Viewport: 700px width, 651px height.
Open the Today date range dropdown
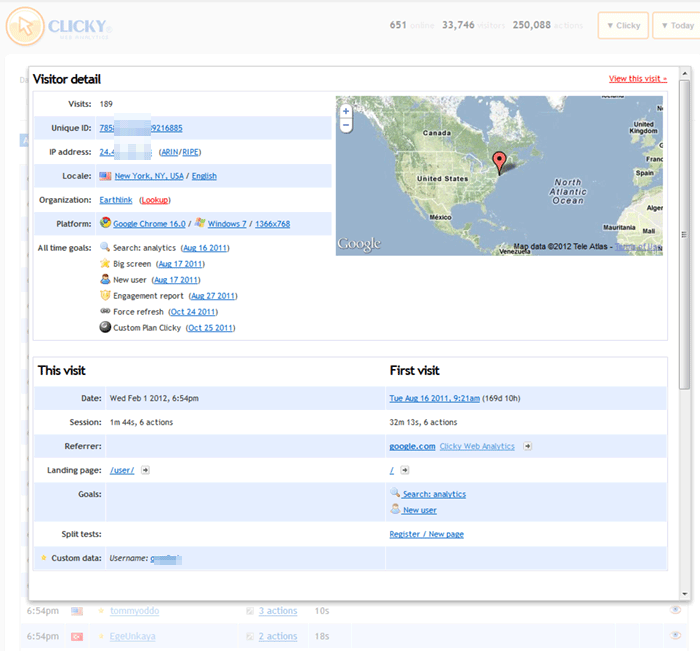coord(676,25)
